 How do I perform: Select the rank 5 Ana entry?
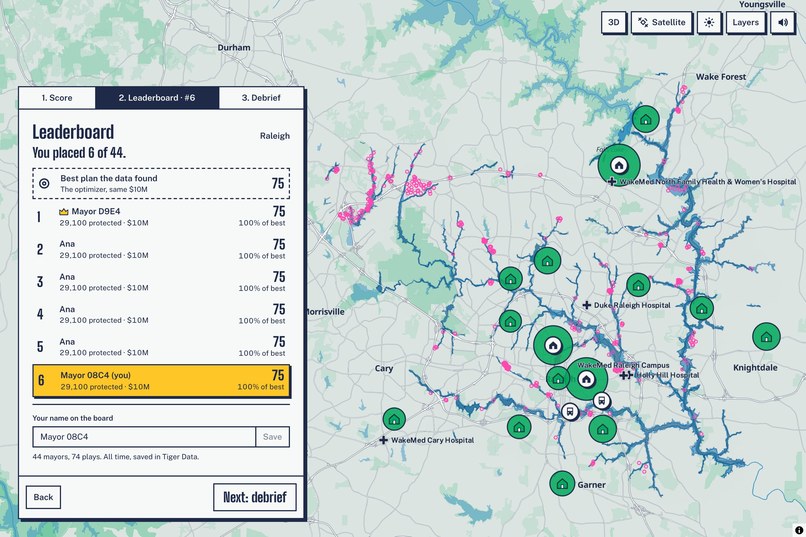click(161, 346)
